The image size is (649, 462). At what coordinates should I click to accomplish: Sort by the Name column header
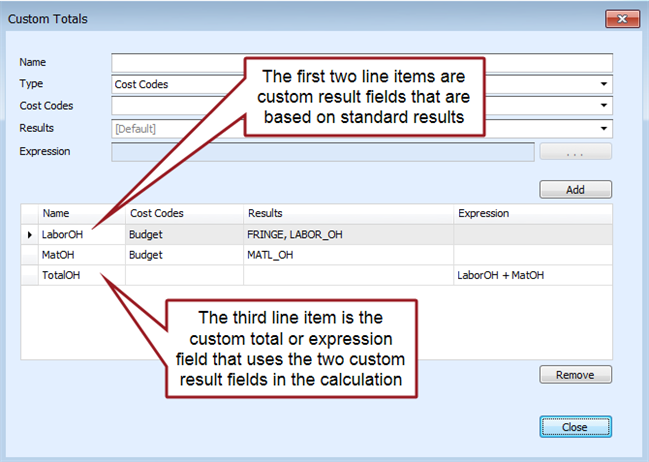tap(80, 213)
